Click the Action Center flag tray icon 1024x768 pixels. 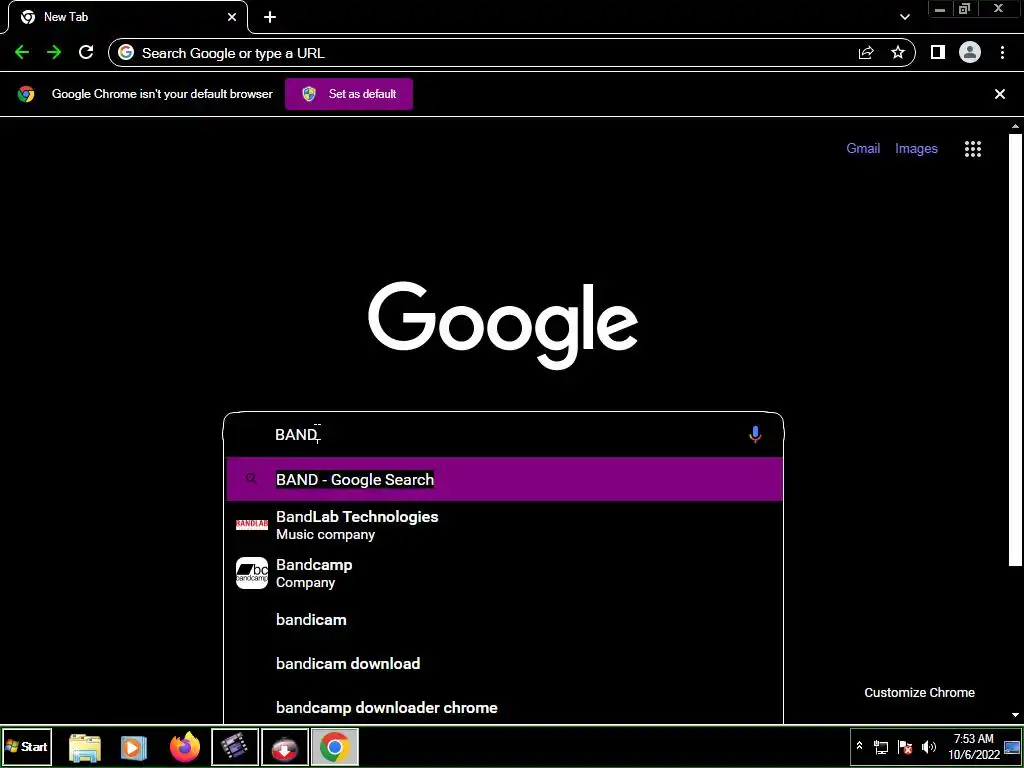[x=905, y=747]
